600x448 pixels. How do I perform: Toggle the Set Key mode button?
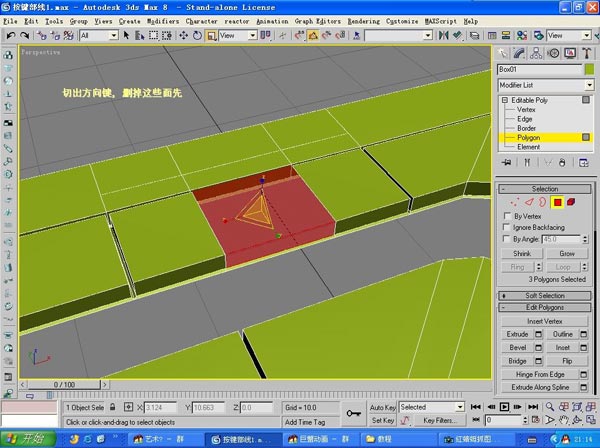[x=382, y=420]
